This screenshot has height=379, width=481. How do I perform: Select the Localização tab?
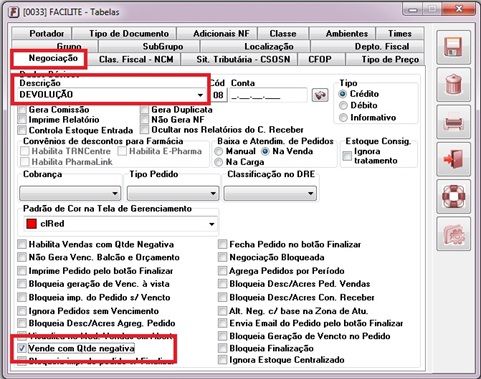click(x=255, y=46)
